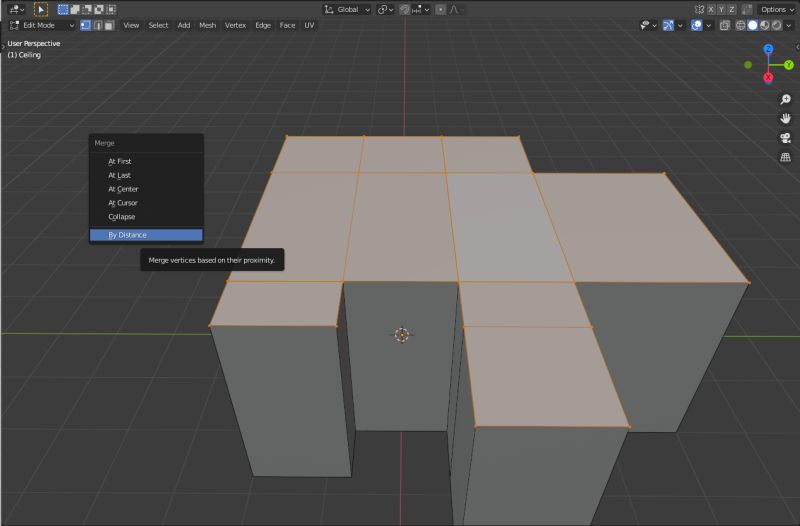Expand the gizmo options arrow
Screen dimensions: 800x526
680,25
